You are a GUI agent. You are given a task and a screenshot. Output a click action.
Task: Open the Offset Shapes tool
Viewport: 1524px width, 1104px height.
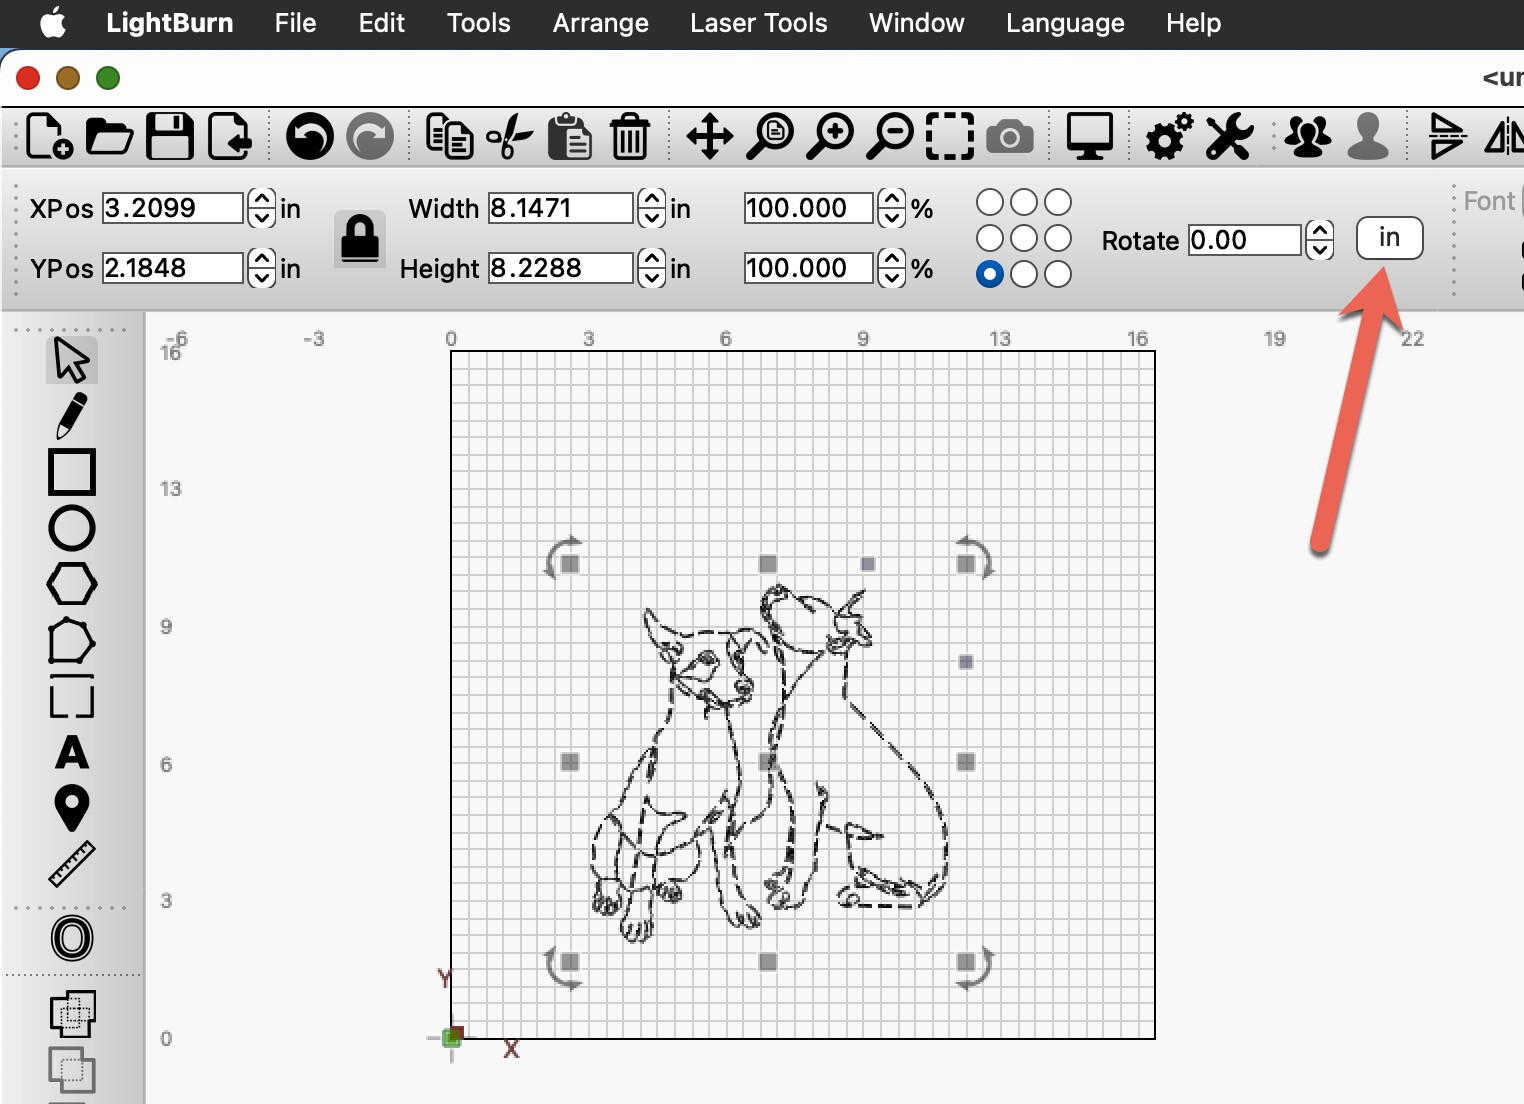point(71,938)
